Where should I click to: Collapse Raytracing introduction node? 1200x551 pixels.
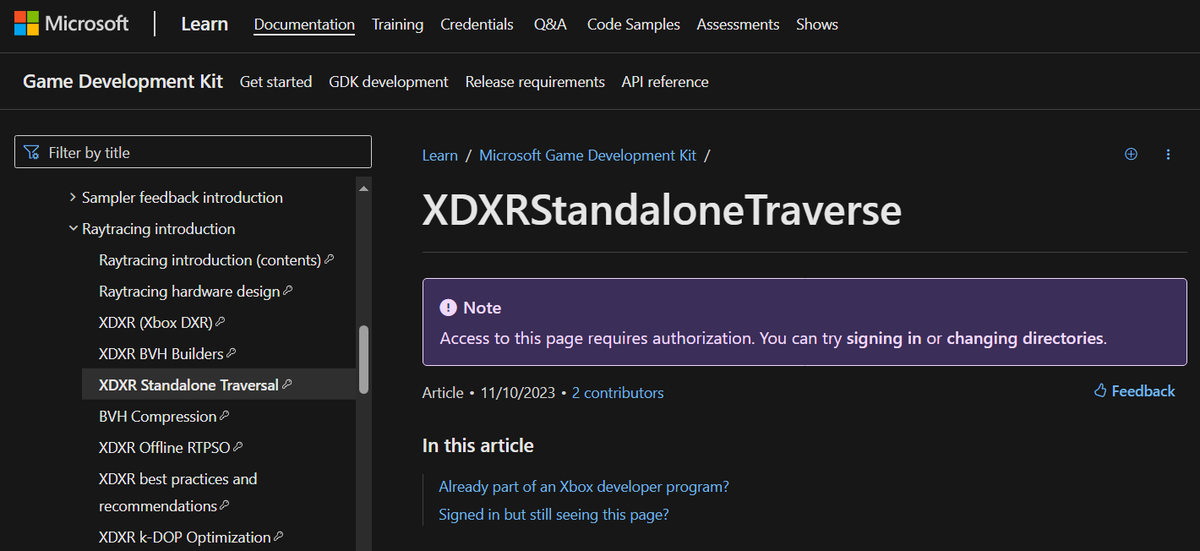tap(73, 229)
